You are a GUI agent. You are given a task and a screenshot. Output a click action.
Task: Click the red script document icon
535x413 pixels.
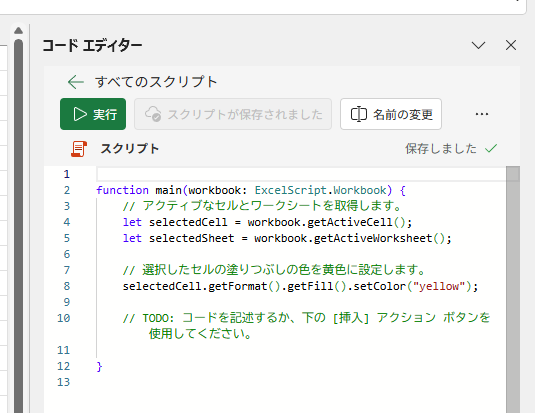tap(79, 149)
